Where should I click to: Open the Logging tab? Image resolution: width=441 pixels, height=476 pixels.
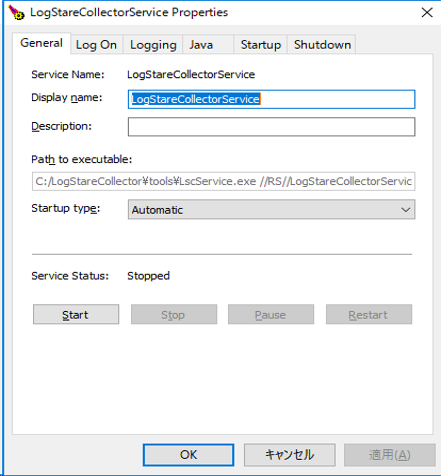tap(153, 45)
